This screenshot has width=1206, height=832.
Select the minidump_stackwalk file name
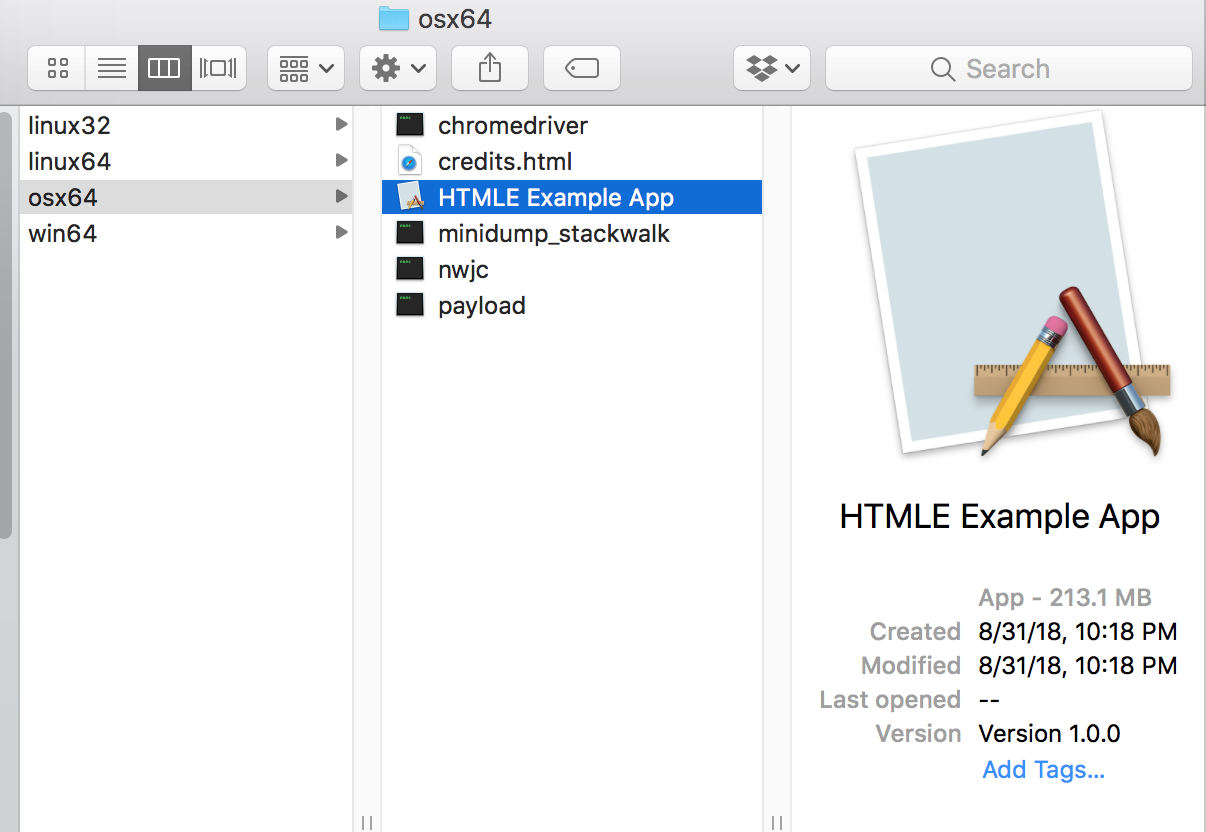coord(554,233)
